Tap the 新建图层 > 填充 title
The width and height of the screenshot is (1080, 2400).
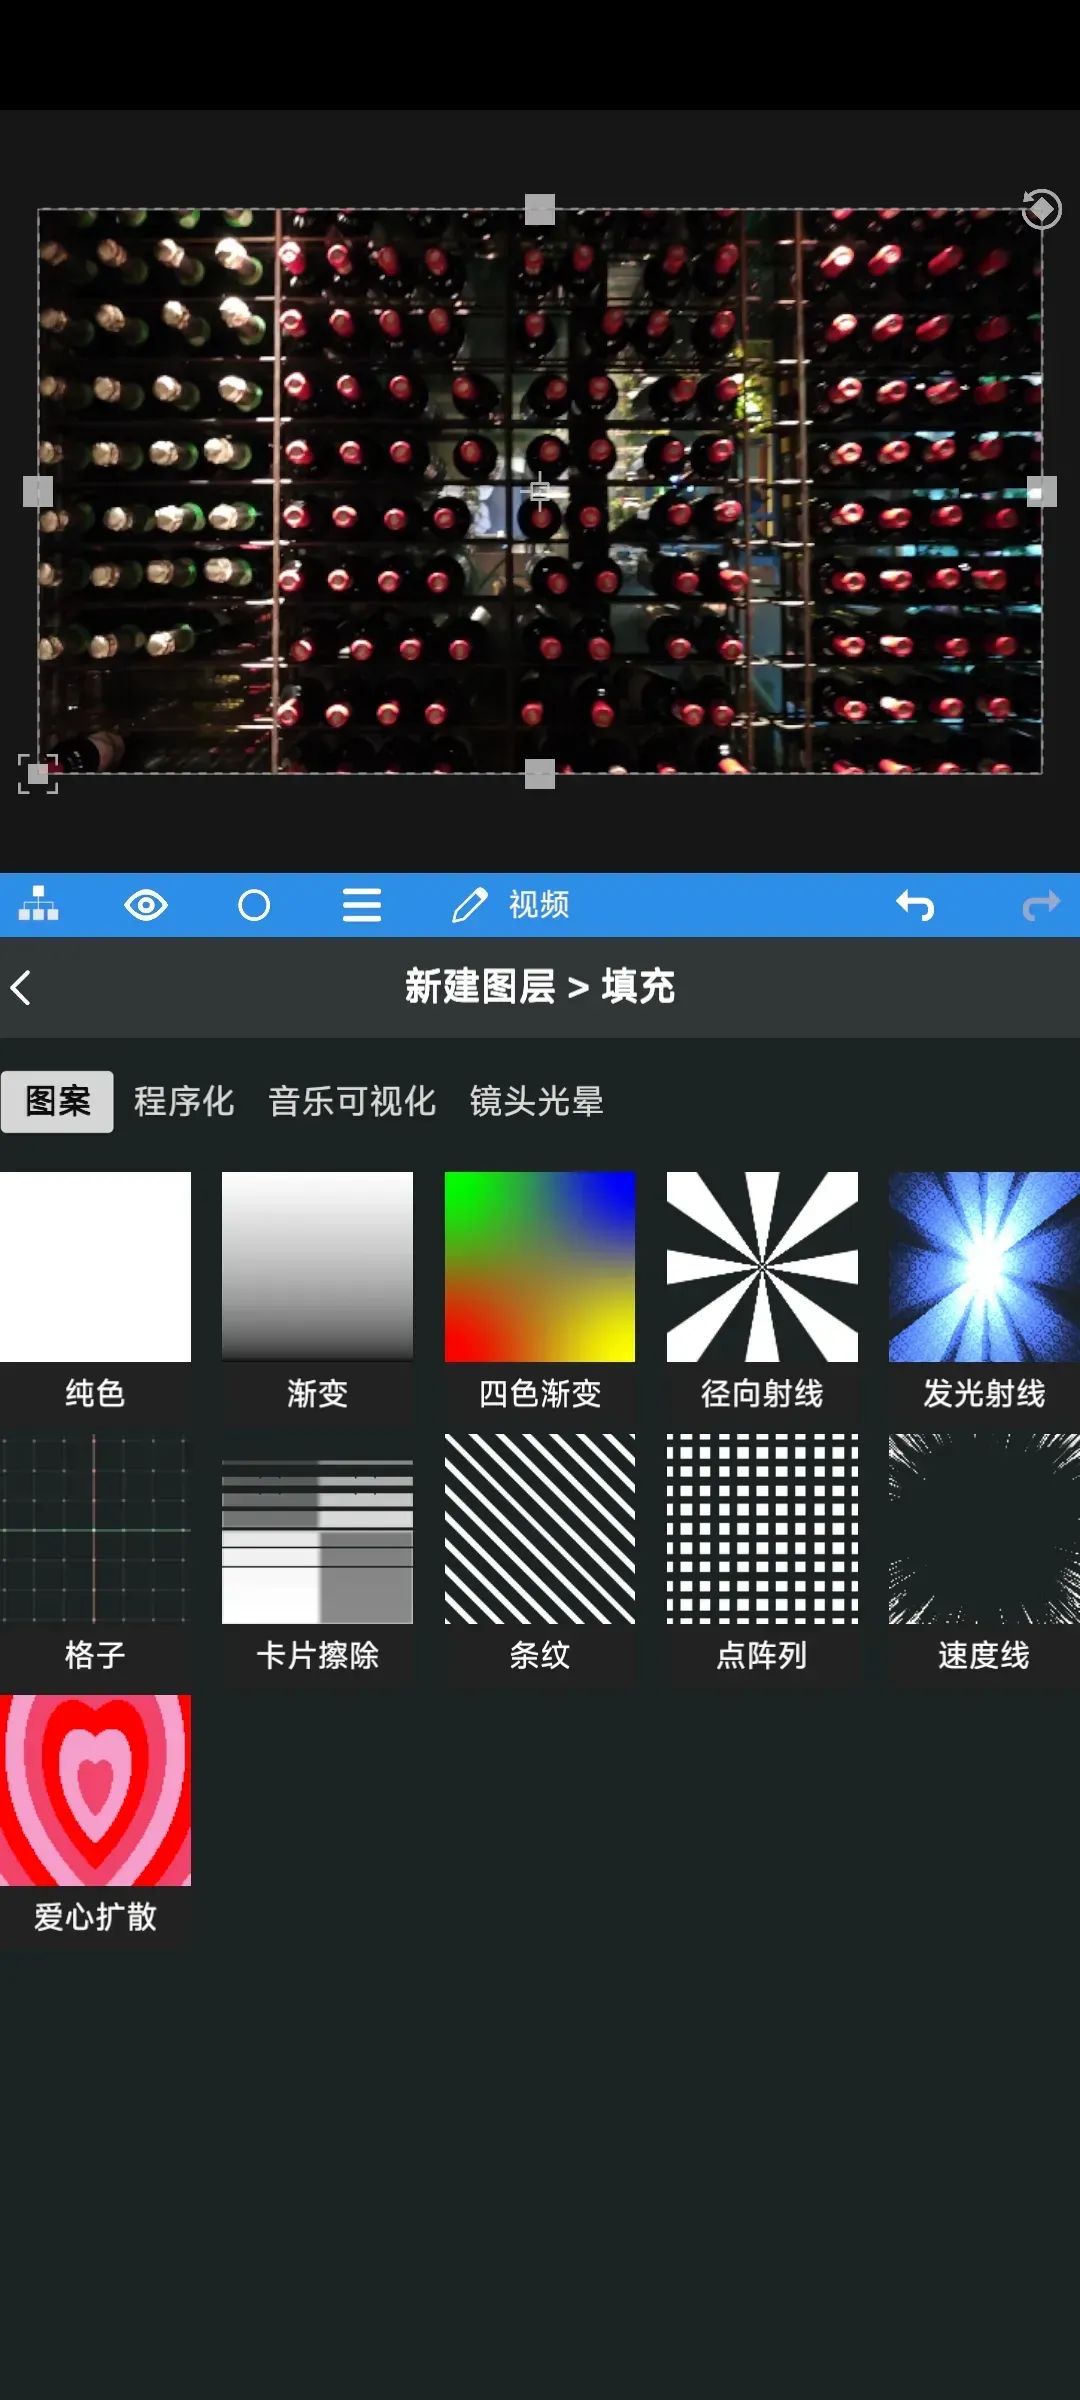540,987
